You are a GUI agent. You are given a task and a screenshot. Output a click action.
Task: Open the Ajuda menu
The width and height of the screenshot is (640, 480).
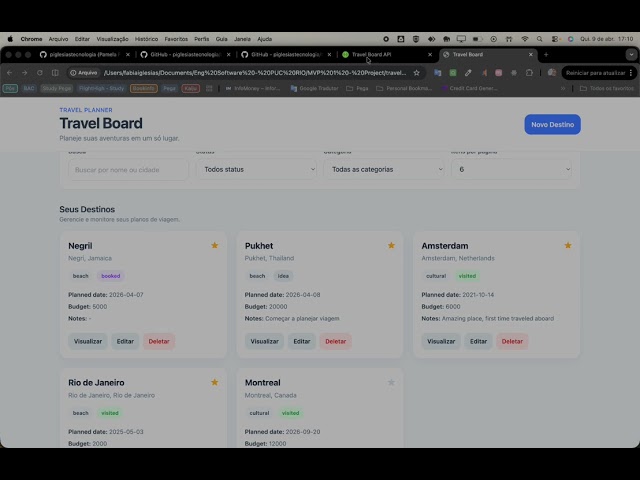(264, 39)
